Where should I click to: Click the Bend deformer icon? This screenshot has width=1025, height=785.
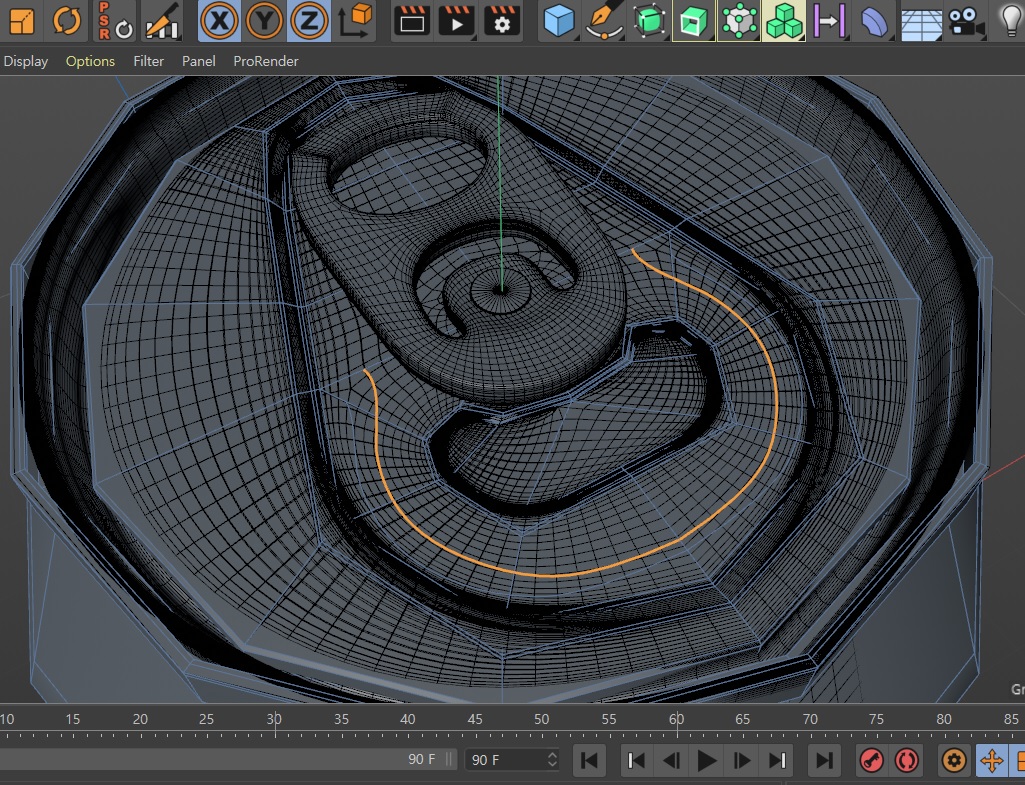(874, 20)
